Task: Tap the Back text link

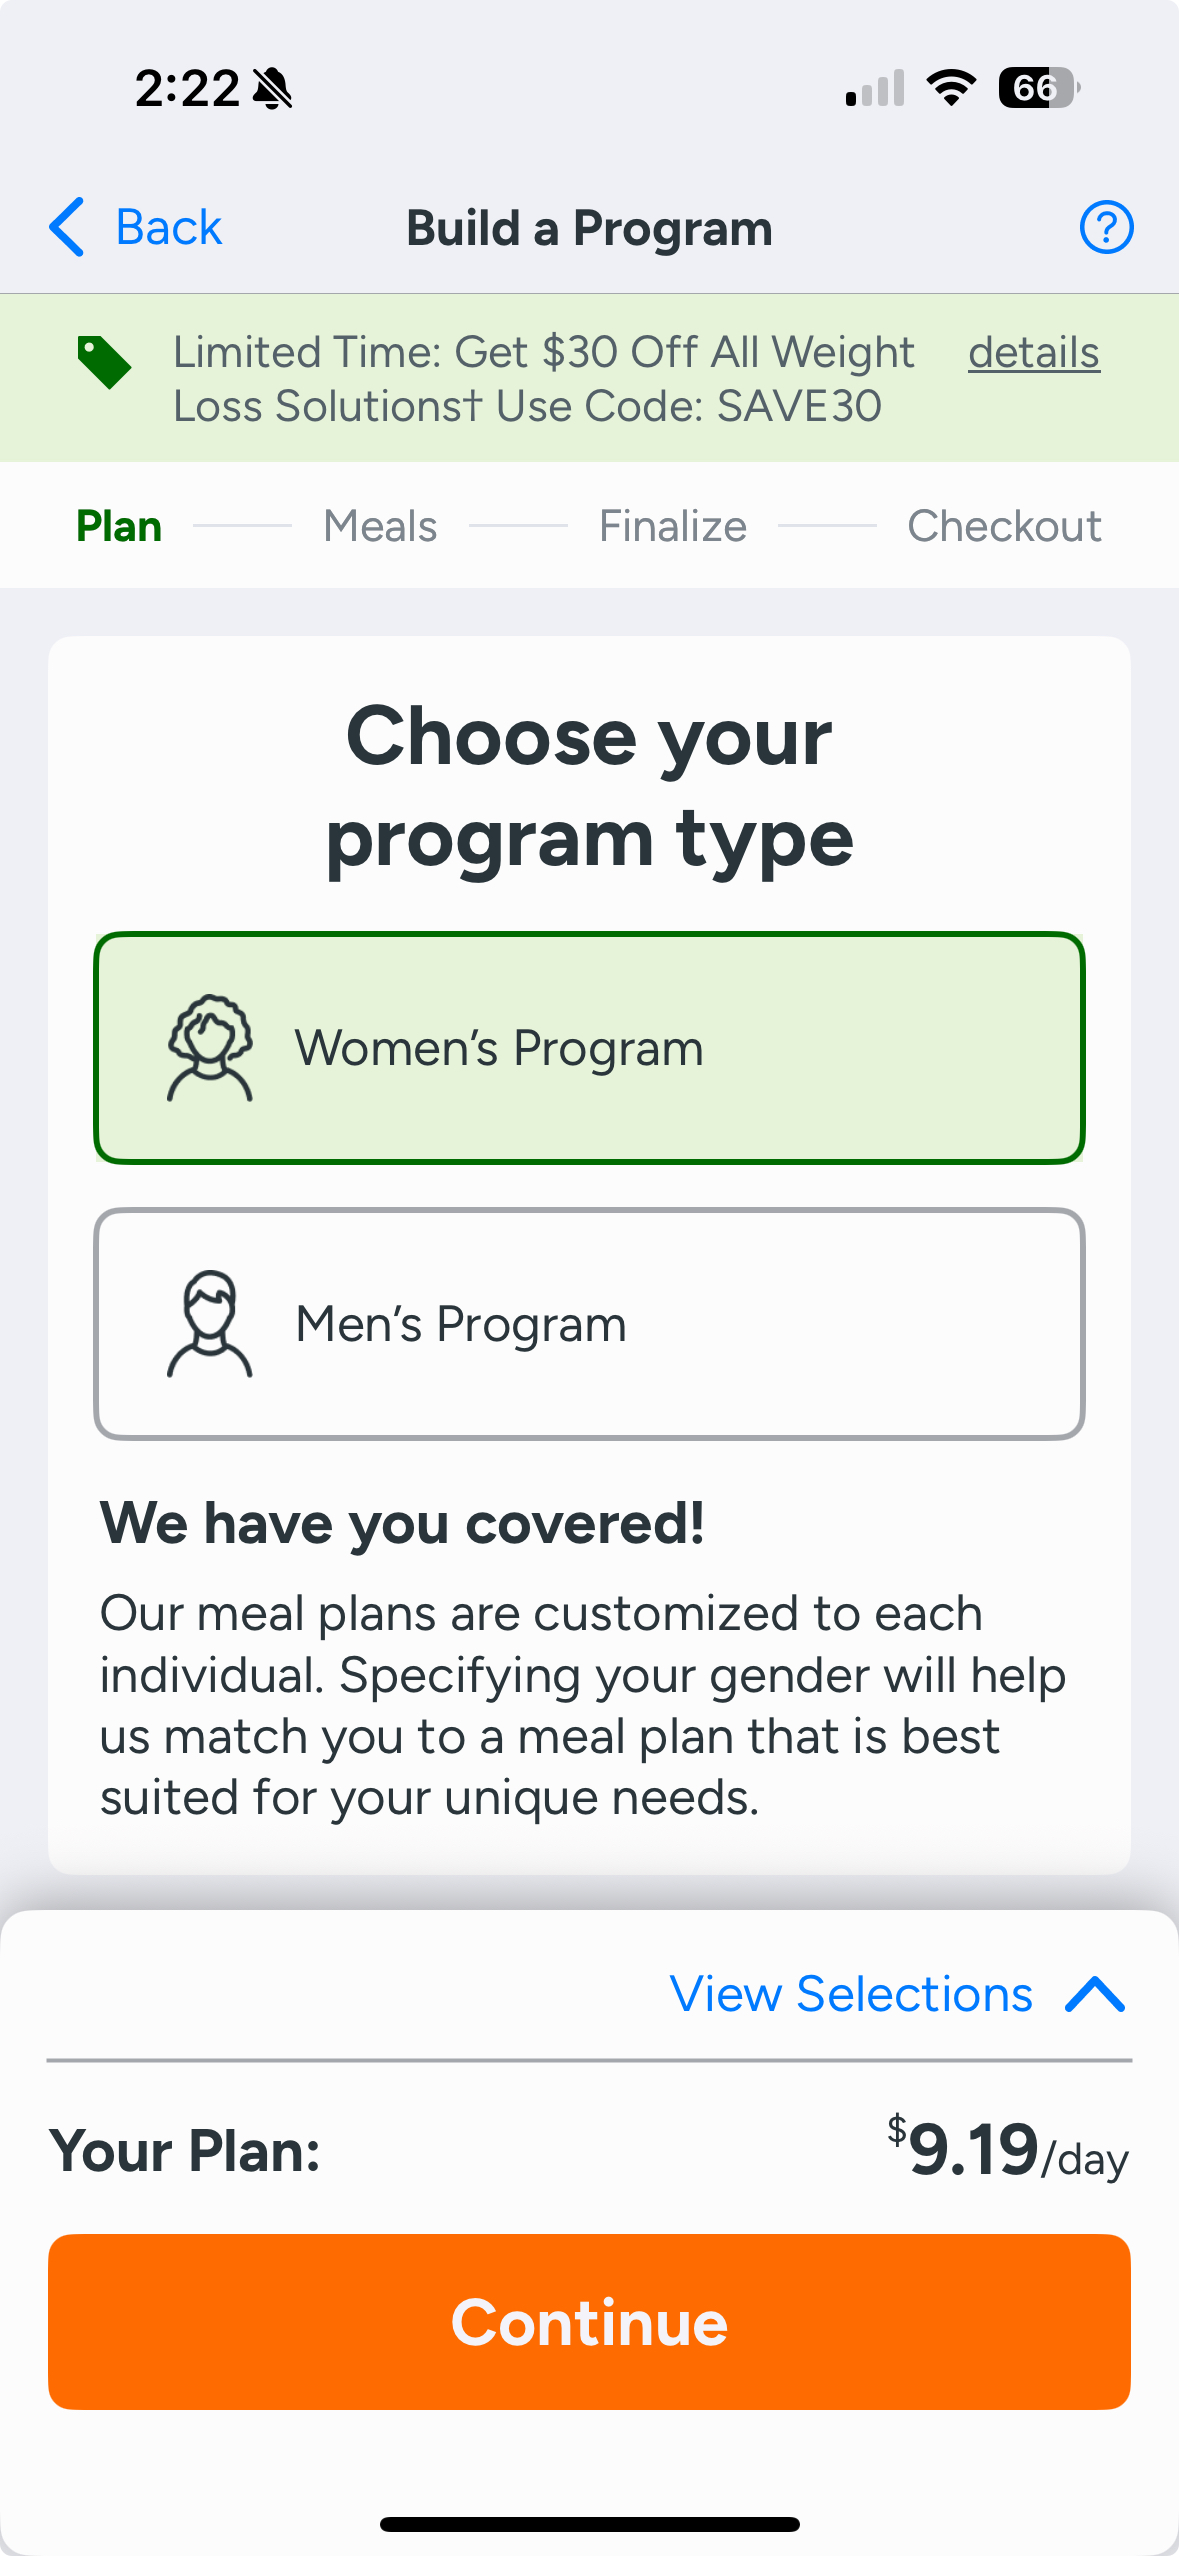Action: click(x=168, y=227)
